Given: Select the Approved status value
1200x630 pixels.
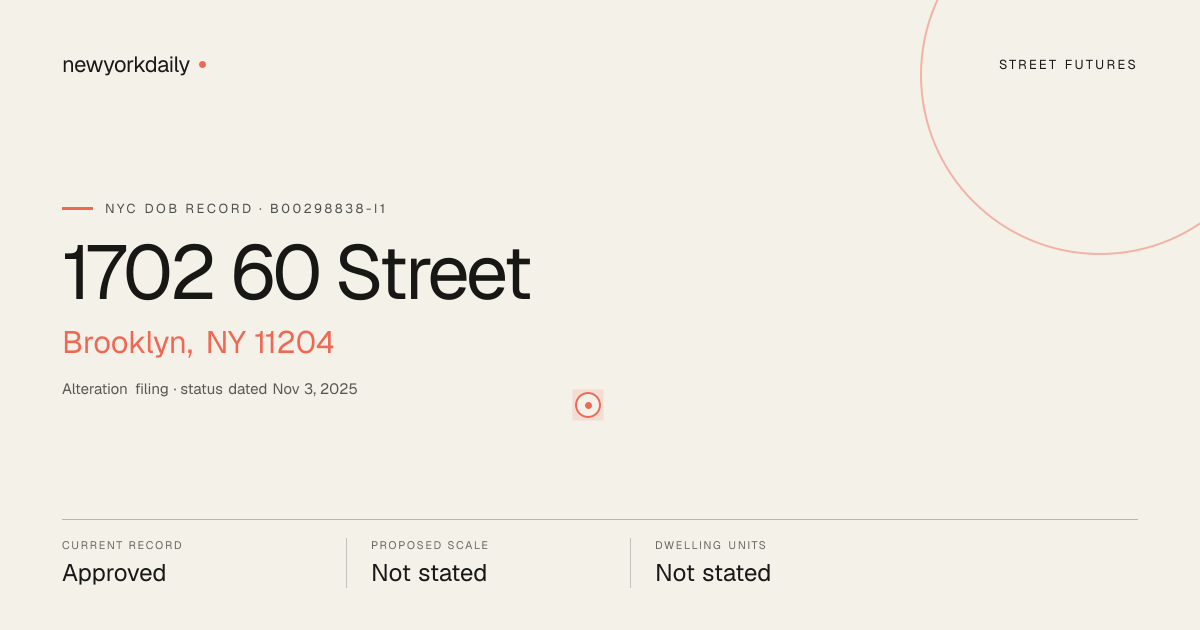Looking at the screenshot, I should click(114, 573).
